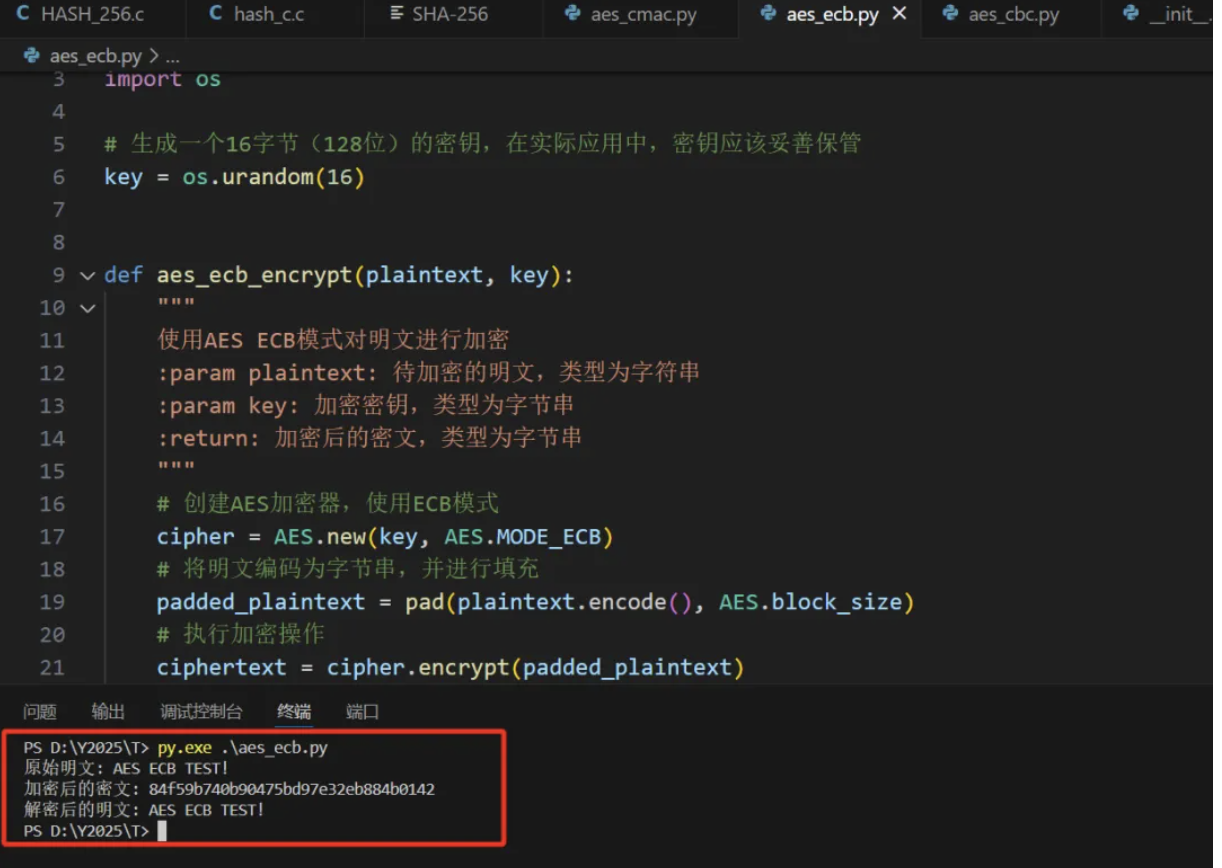
Task: Click the Python icon on aes_cbc.py tab
Action: pos(950,14)
